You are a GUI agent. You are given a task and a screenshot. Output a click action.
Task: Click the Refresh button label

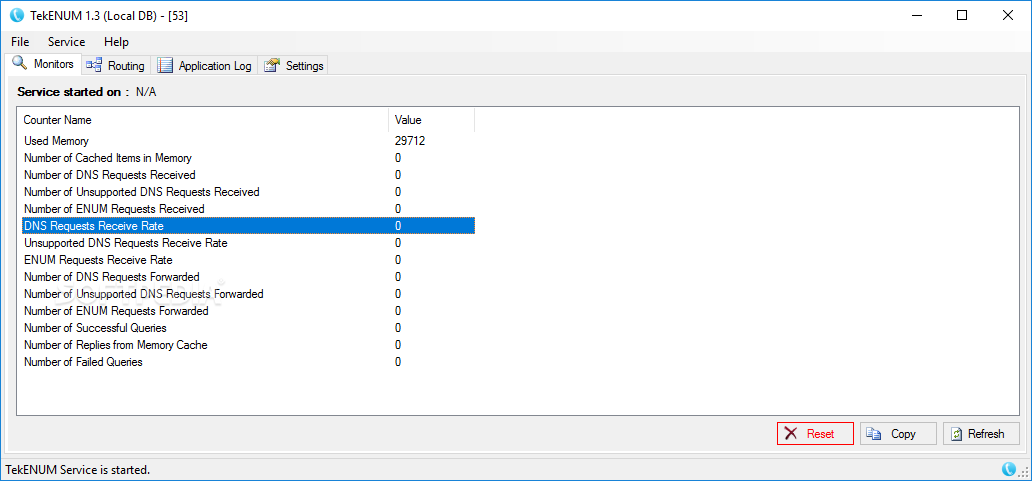coord(986,434)
